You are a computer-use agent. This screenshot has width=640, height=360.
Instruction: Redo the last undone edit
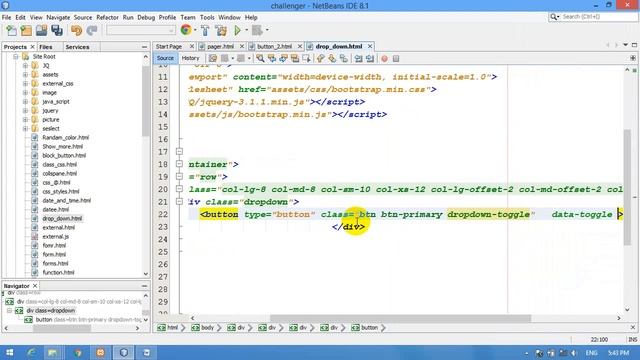(x=91, y=30)
